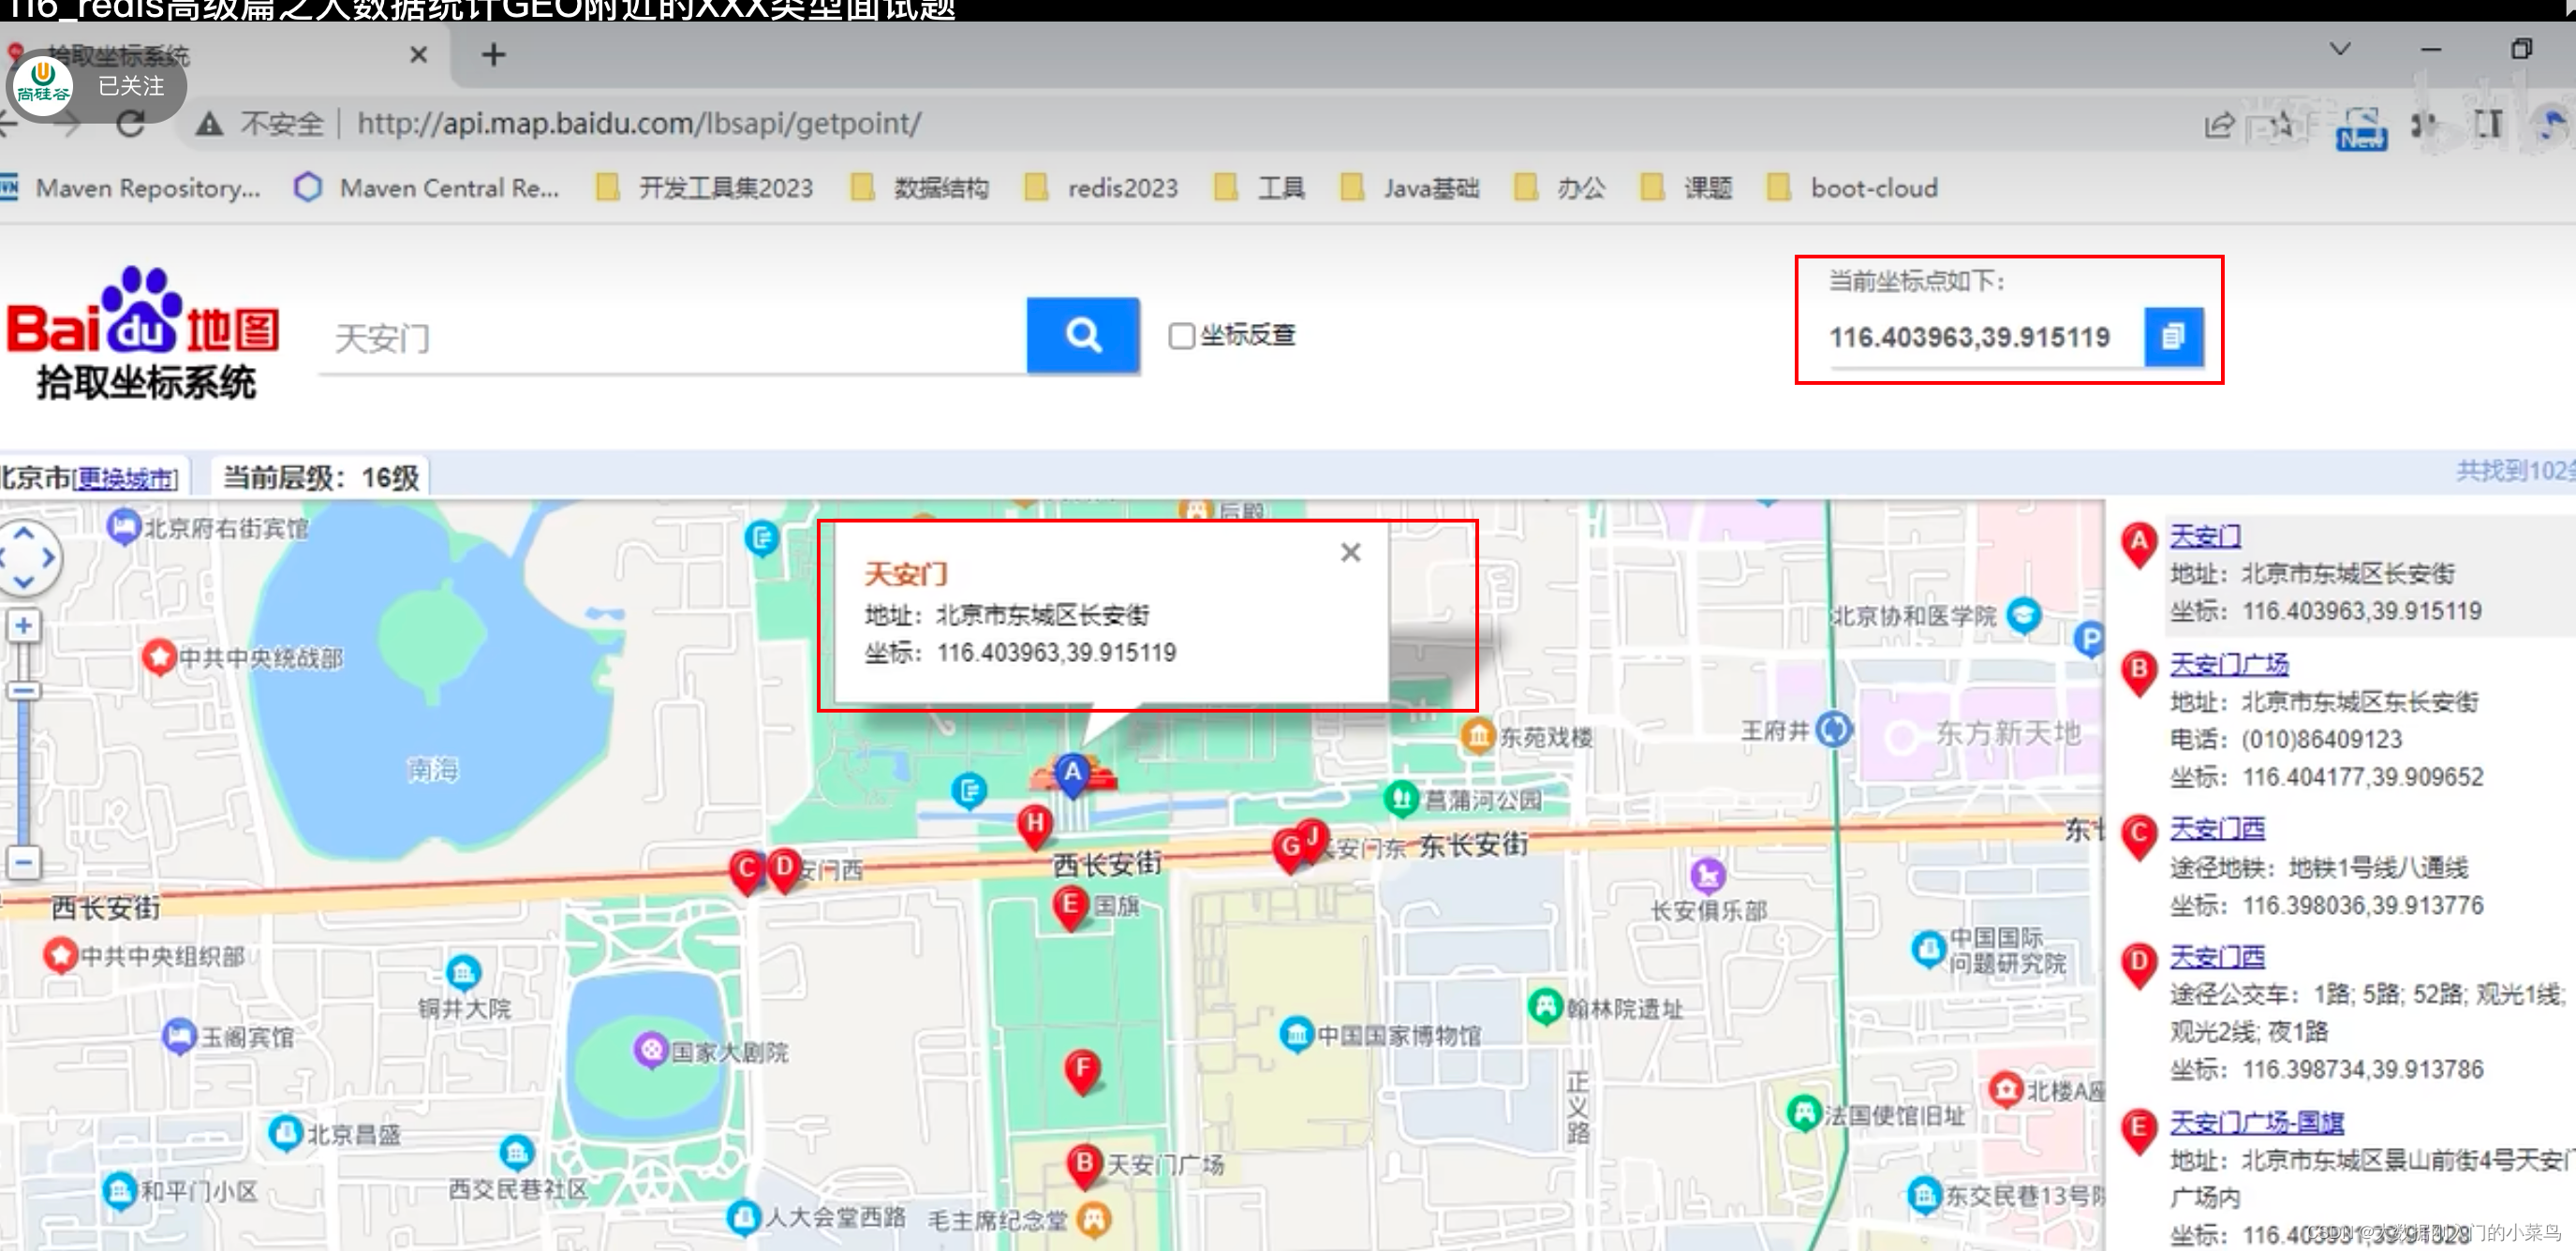Click the blue search magnifier button
The image size is (2576, 1251).
pos(1082,335)
